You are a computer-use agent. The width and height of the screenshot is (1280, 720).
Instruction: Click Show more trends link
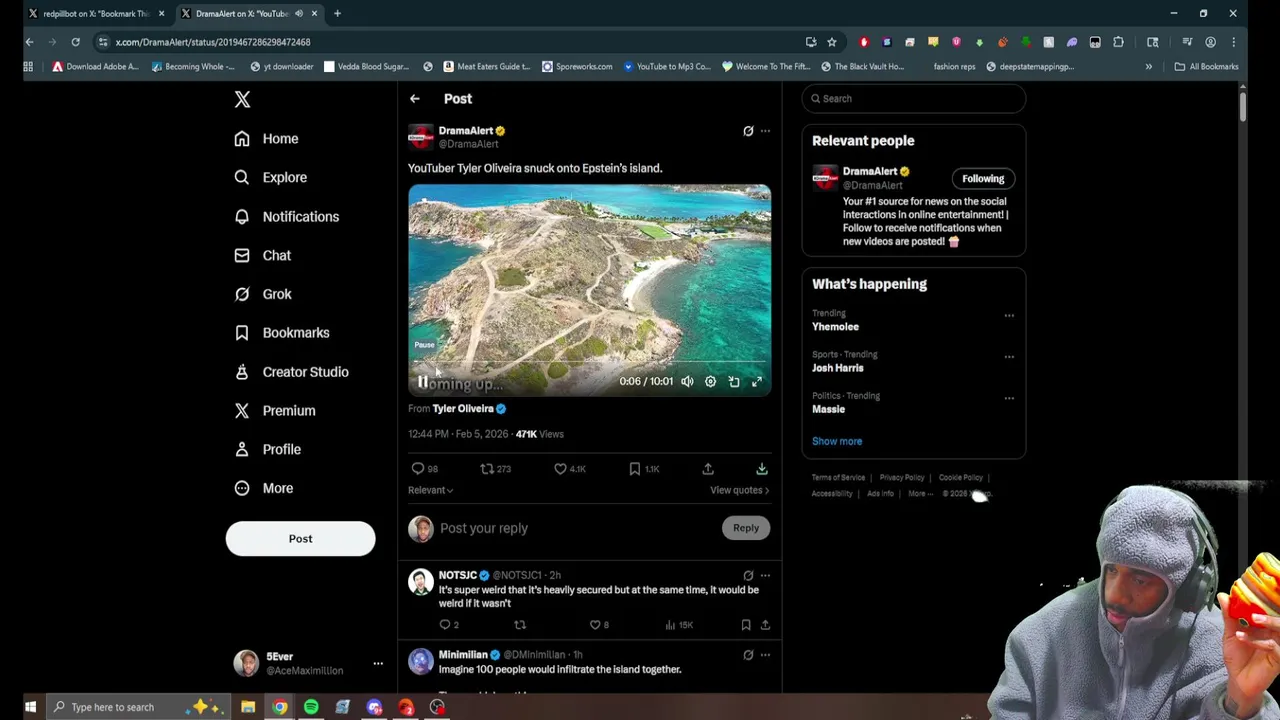[837, 441]
